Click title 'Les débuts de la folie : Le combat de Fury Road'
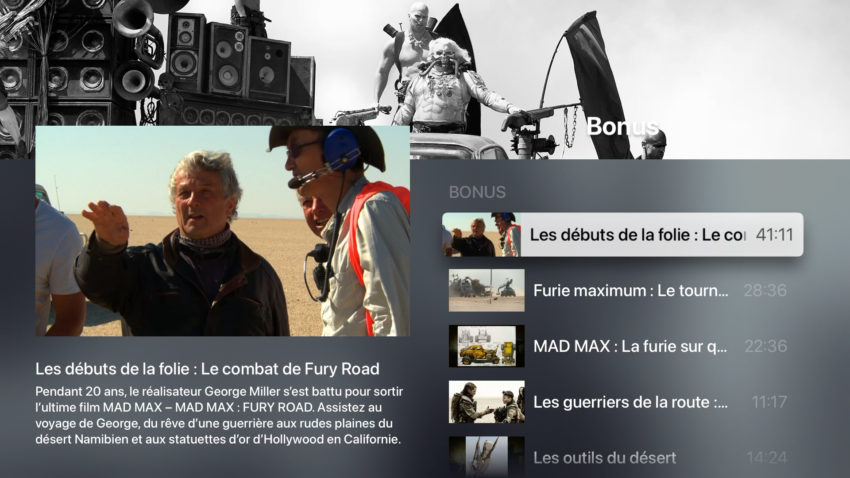The image size is (850, 478). click(207, 369)
